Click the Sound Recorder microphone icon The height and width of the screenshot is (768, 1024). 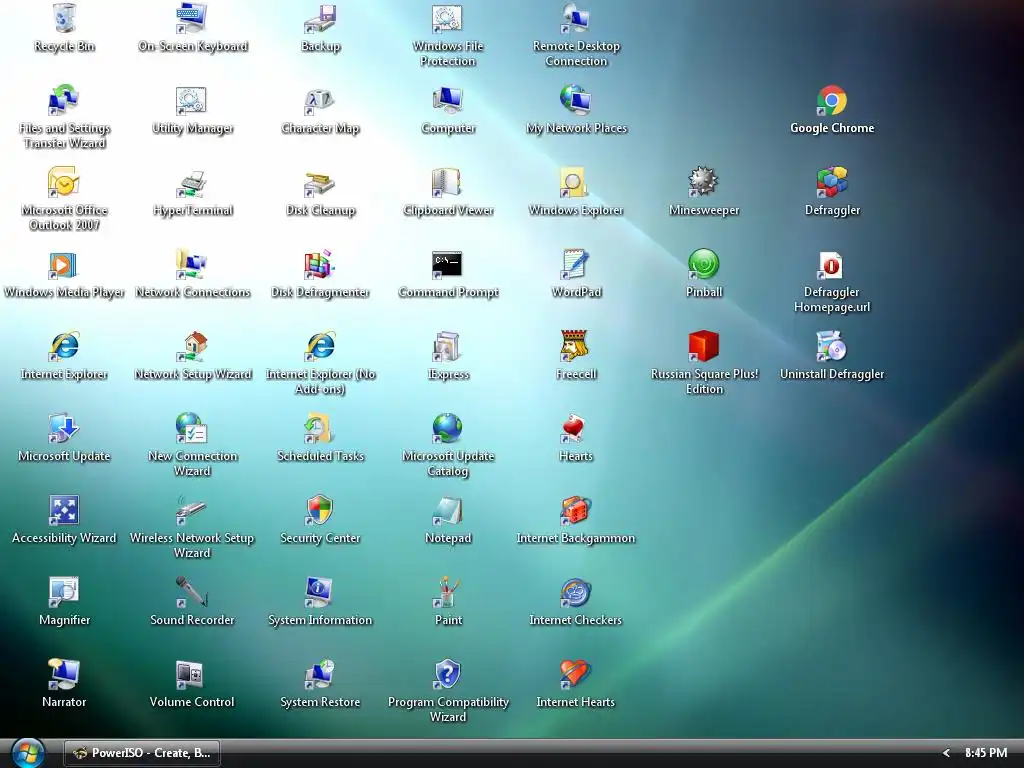pyautogui.click(x=192, y=592)
